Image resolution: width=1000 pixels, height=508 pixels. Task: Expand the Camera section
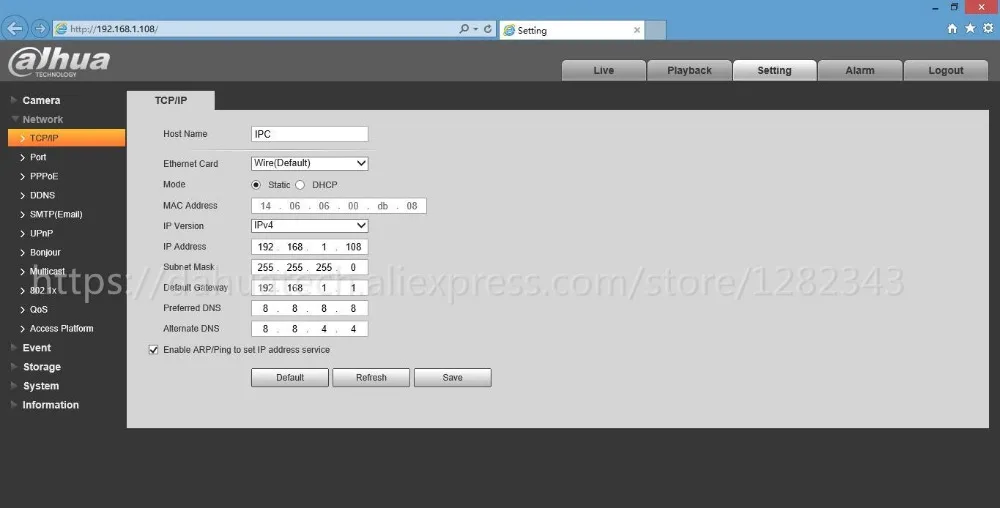[x=41, y=100]
